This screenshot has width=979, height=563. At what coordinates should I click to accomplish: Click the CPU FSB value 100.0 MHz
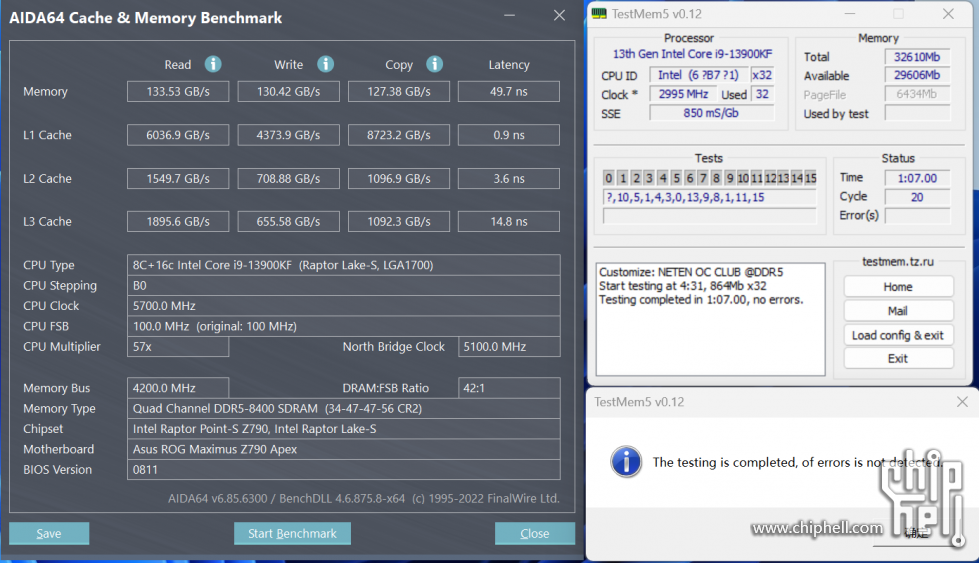(x=343, y=326)
